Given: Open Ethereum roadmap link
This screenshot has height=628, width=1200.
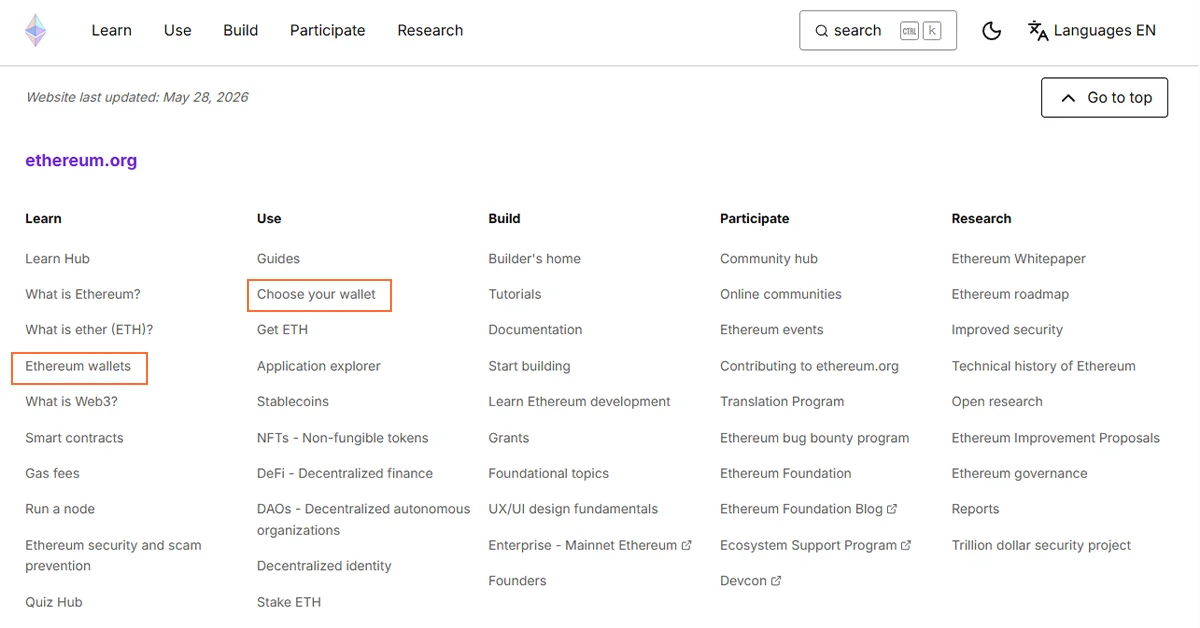Looking at the screenshot, I should click(x=1010, y=294).
